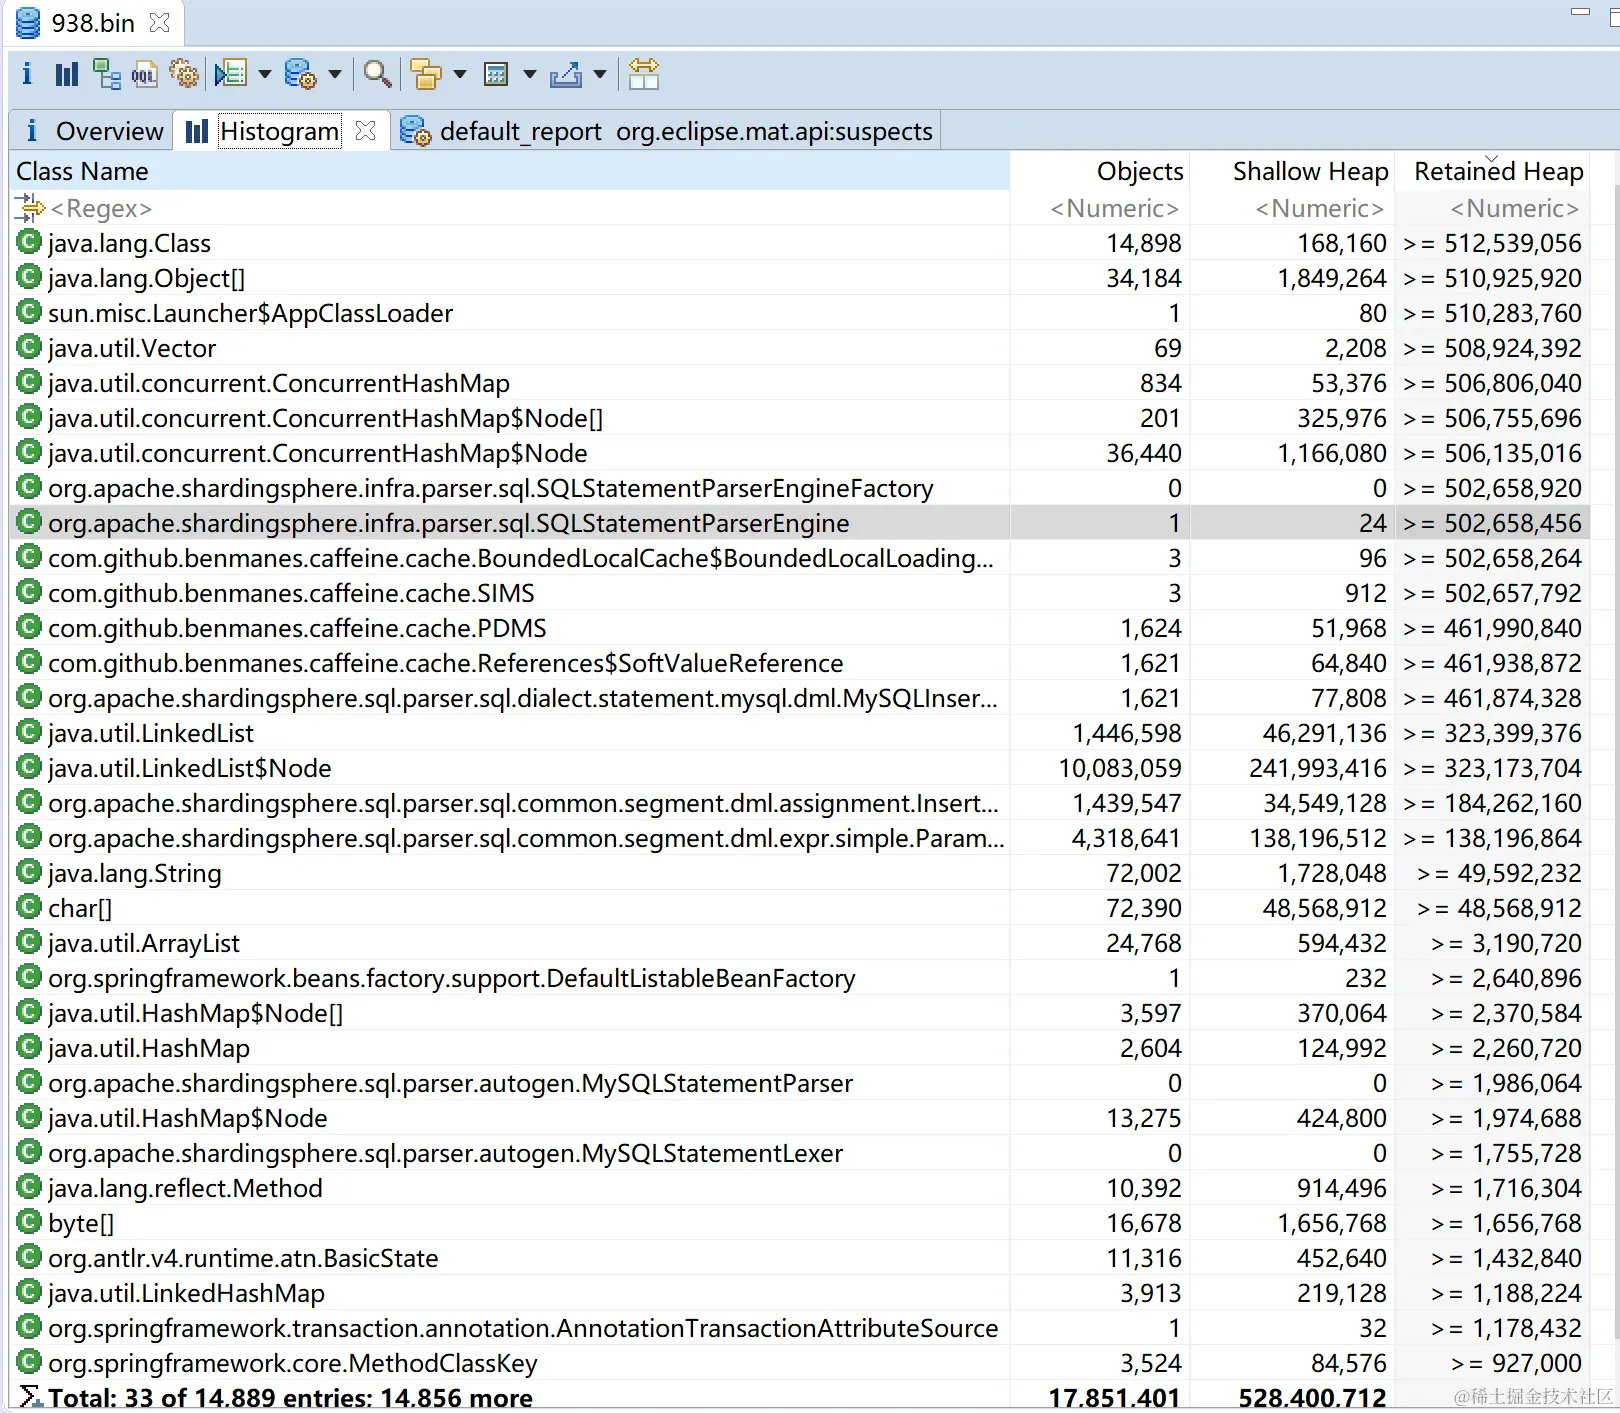The width and height of the screenshot is (1620, 1413).
Task: Click the group result by icon
Action: click(426, 74)
